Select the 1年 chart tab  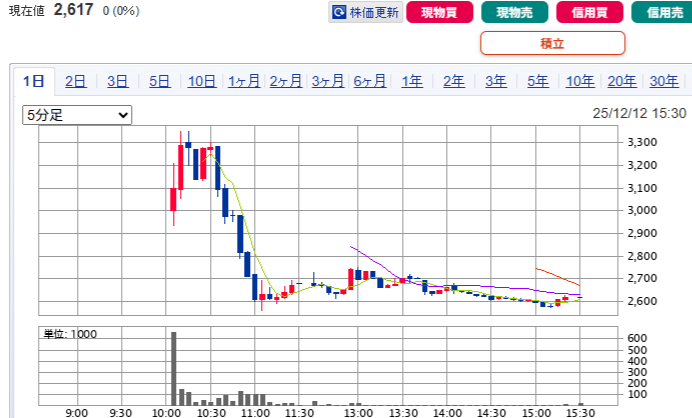pos(412,81)
